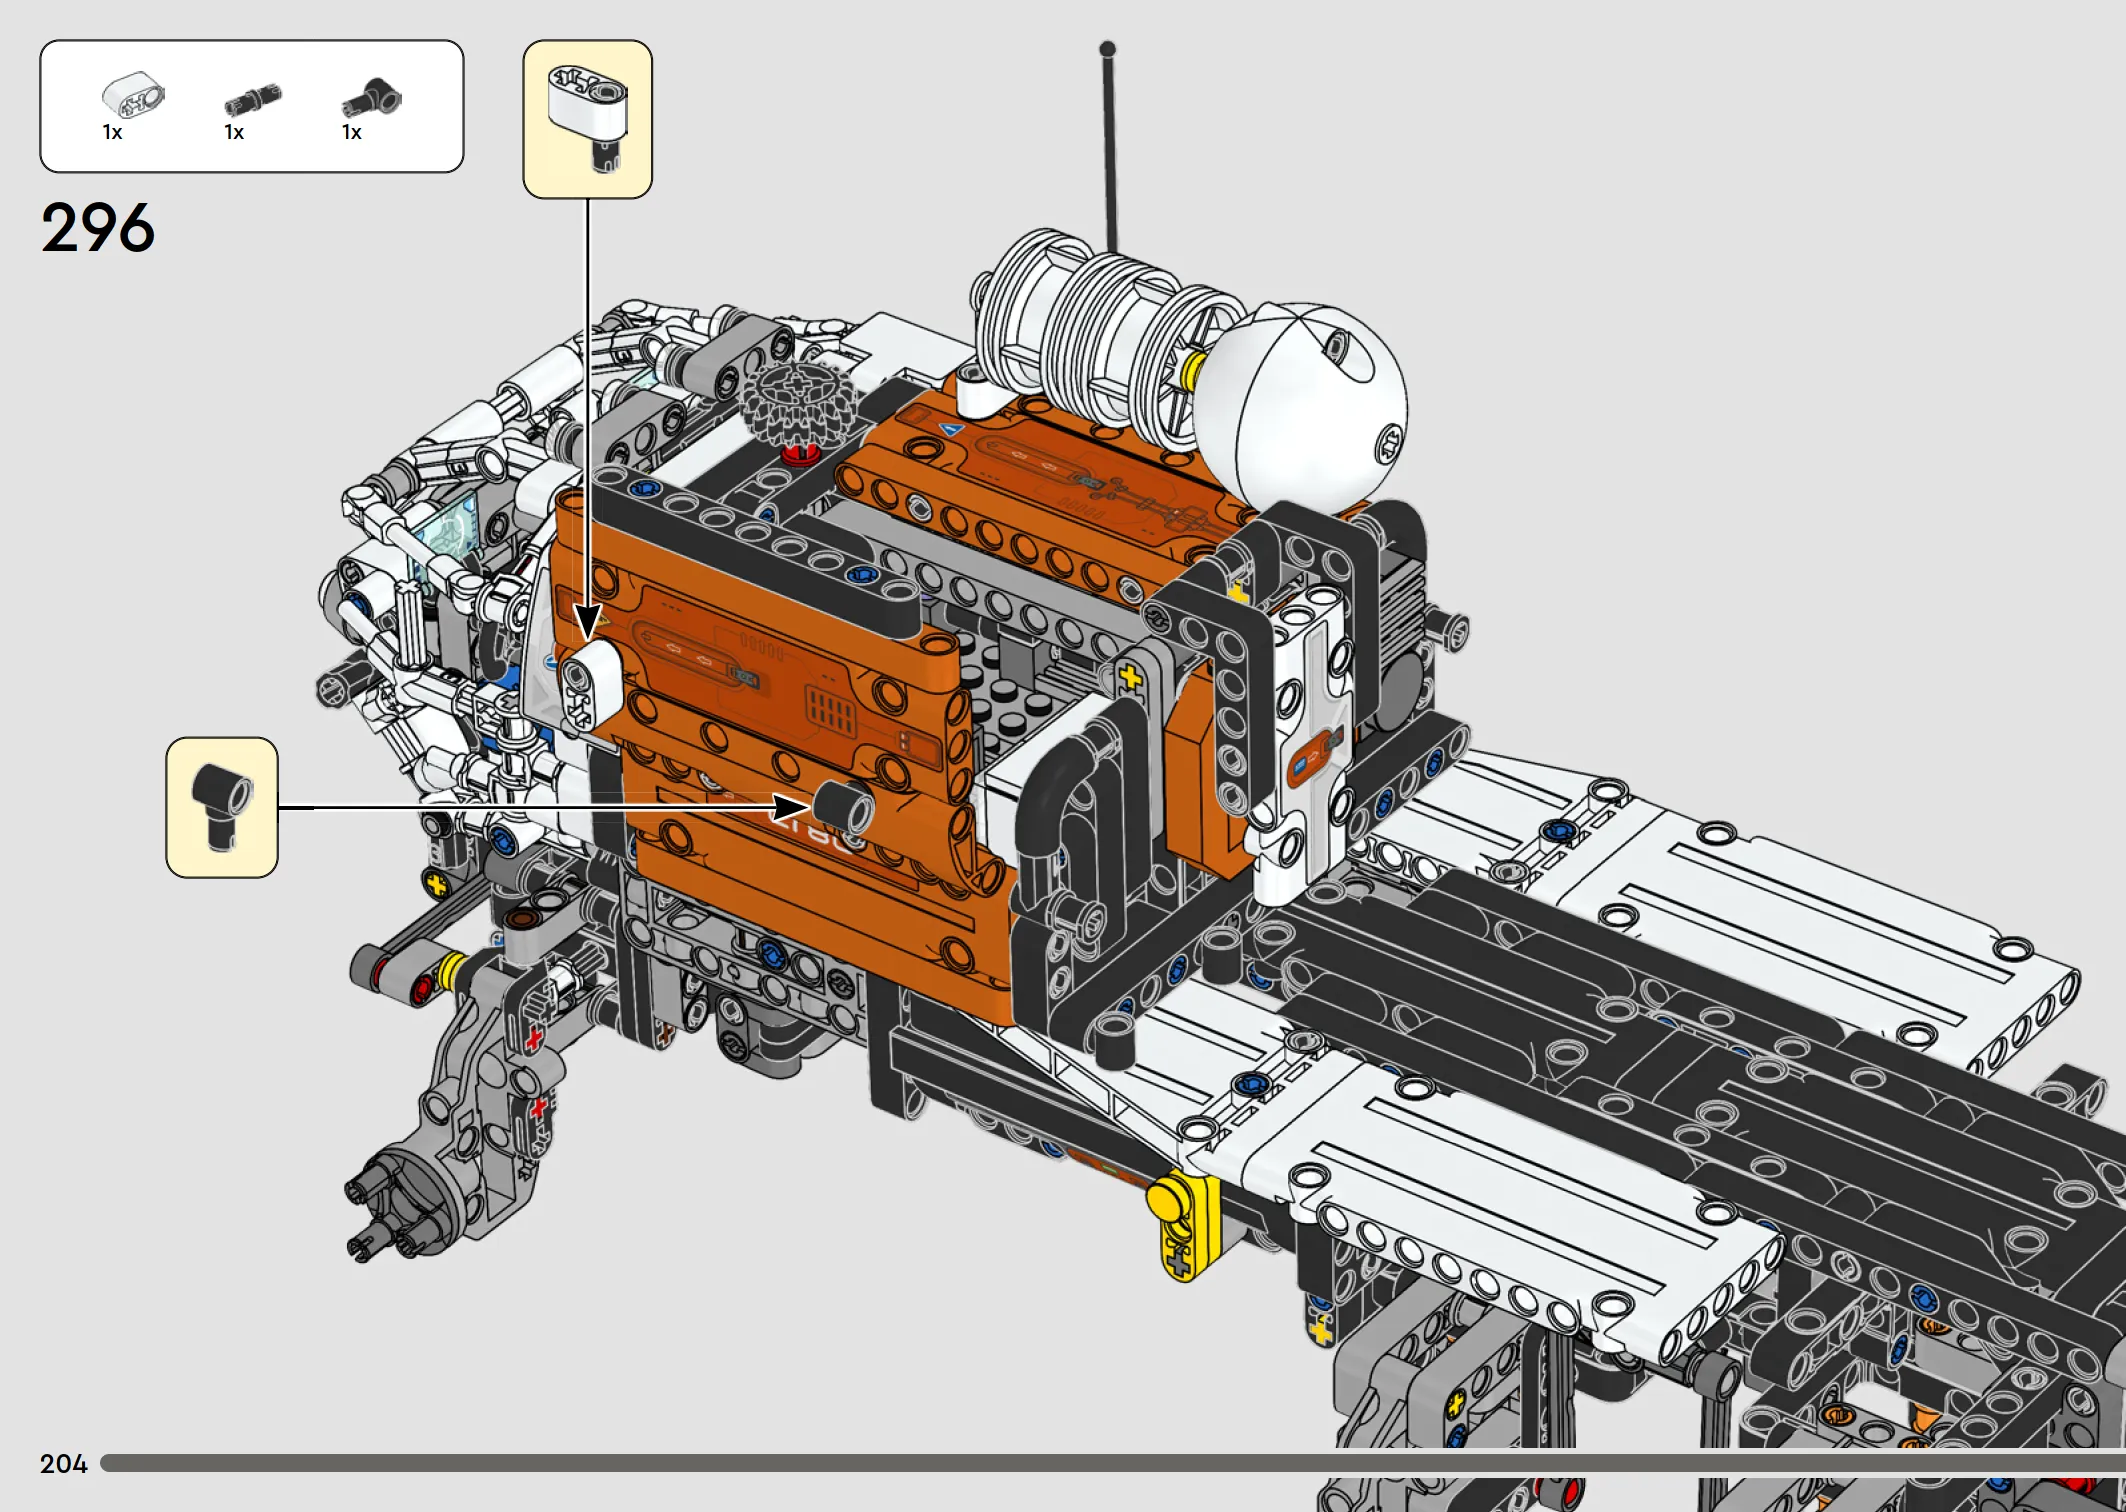Click the '1x' label under elbow connector

coord(352,132)
